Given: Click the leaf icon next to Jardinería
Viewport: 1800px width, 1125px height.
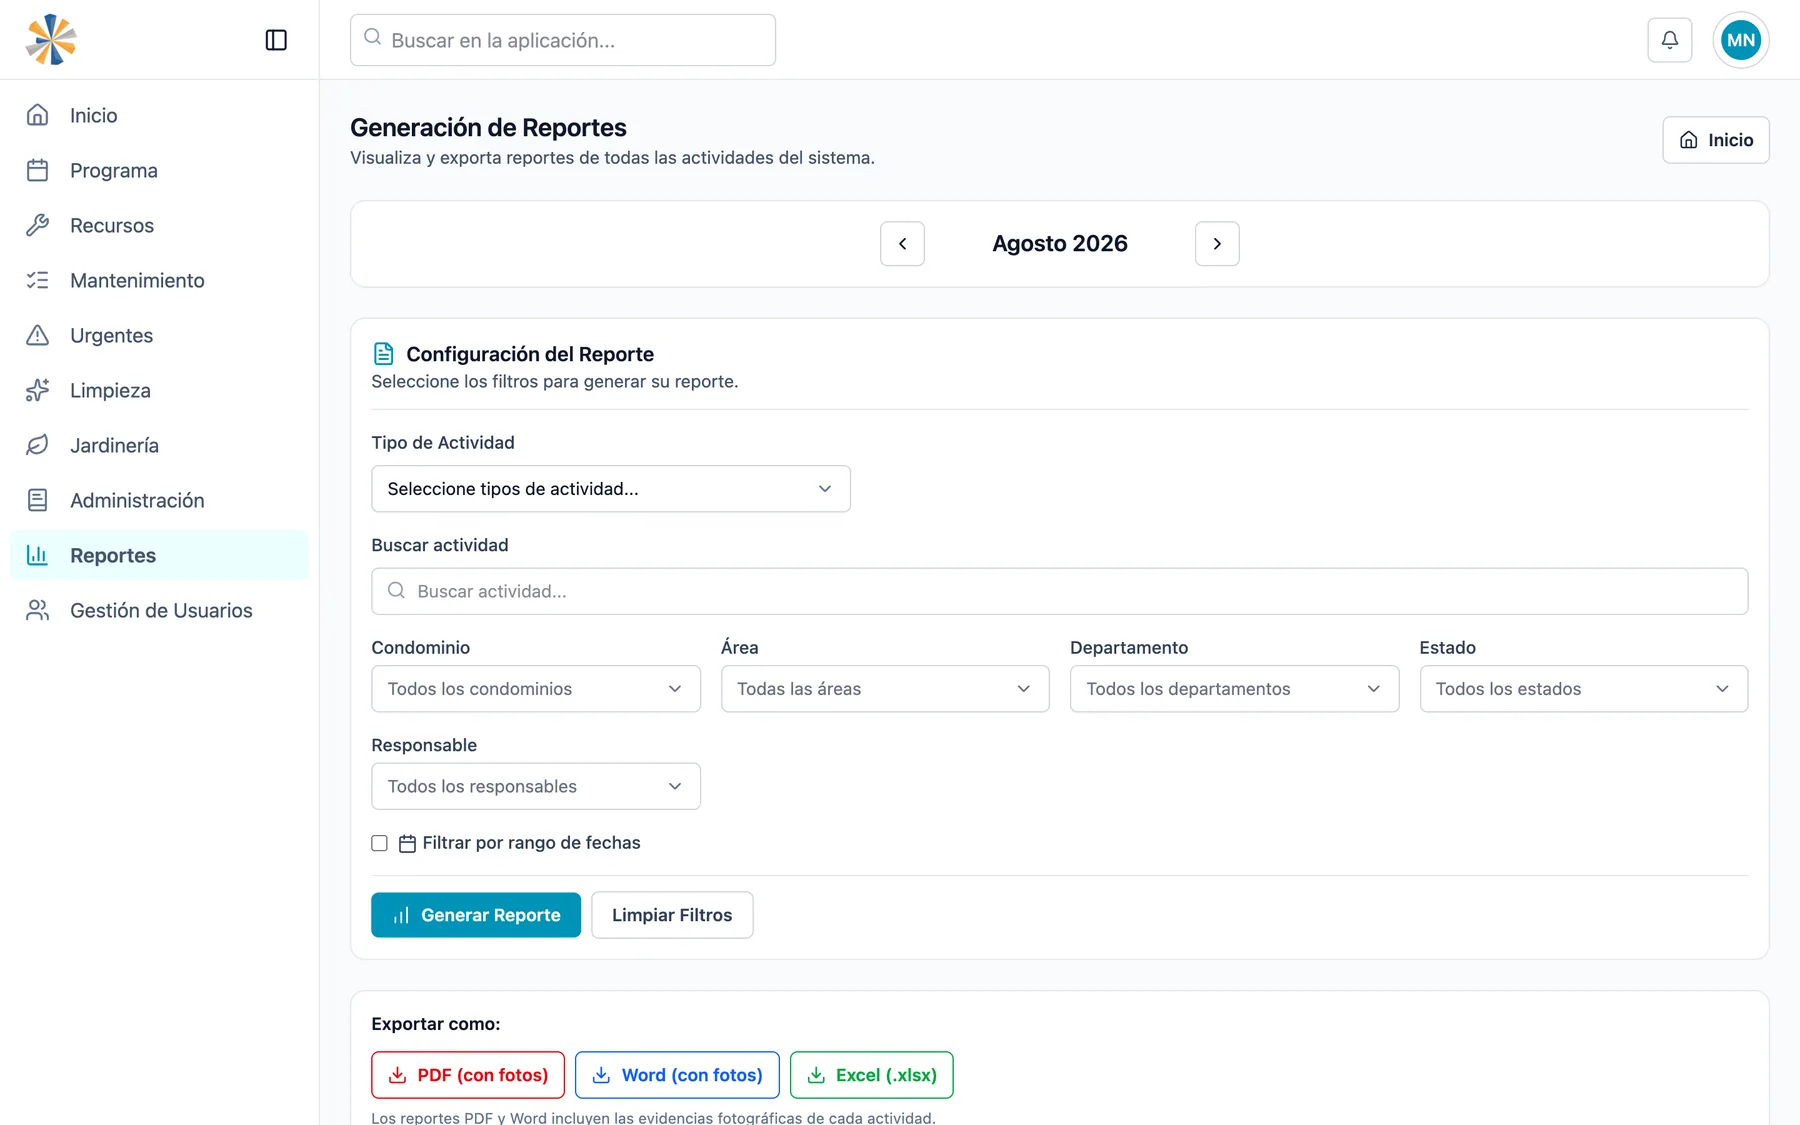Looking at the screenshot, I should click(x=37, y=445).
